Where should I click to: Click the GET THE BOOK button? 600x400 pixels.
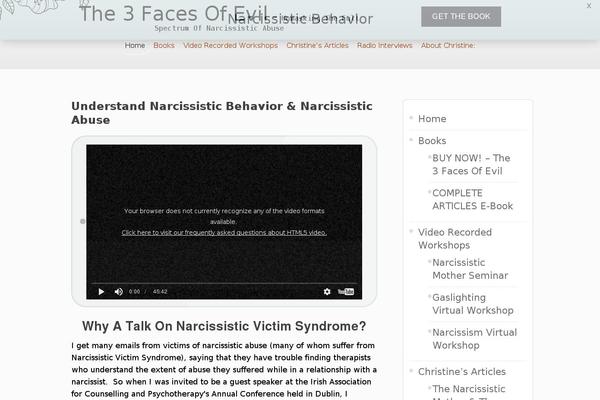tap(461, 16)
